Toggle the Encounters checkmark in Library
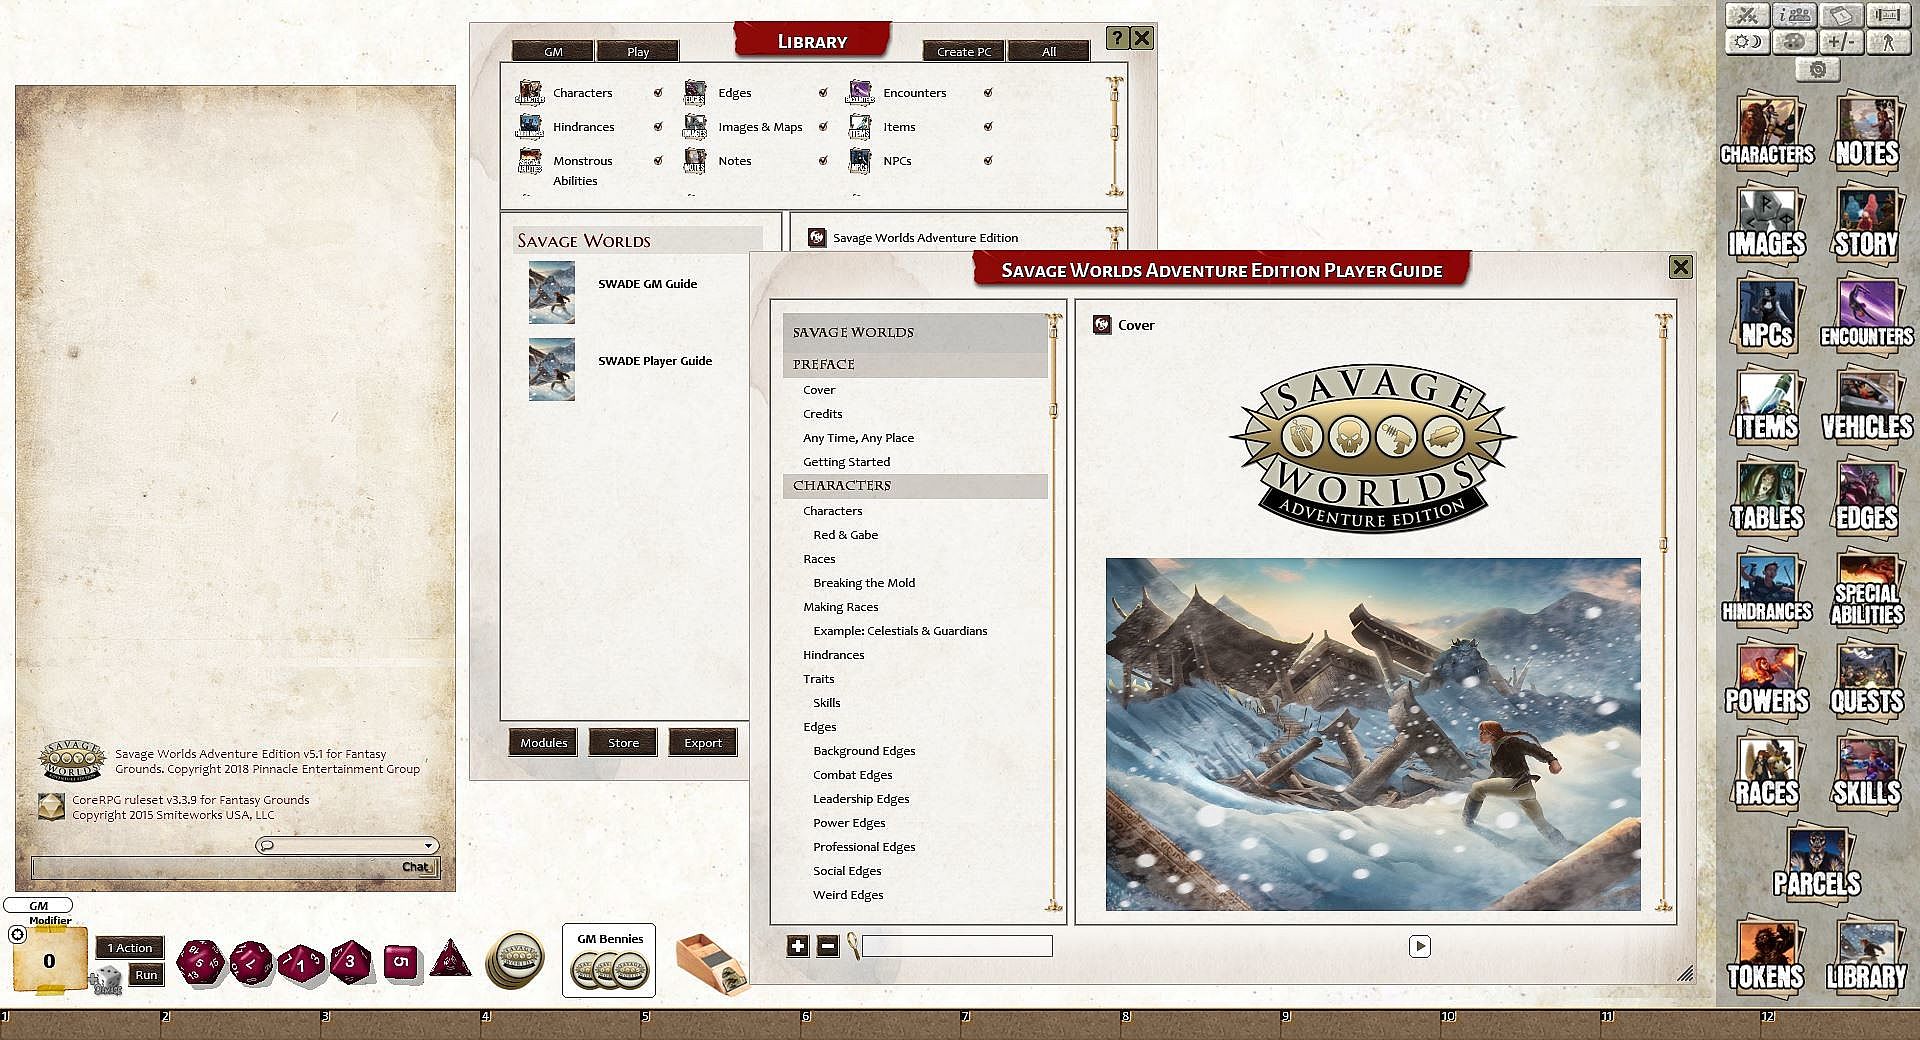1920x1040 pixels. click(988, 92)
